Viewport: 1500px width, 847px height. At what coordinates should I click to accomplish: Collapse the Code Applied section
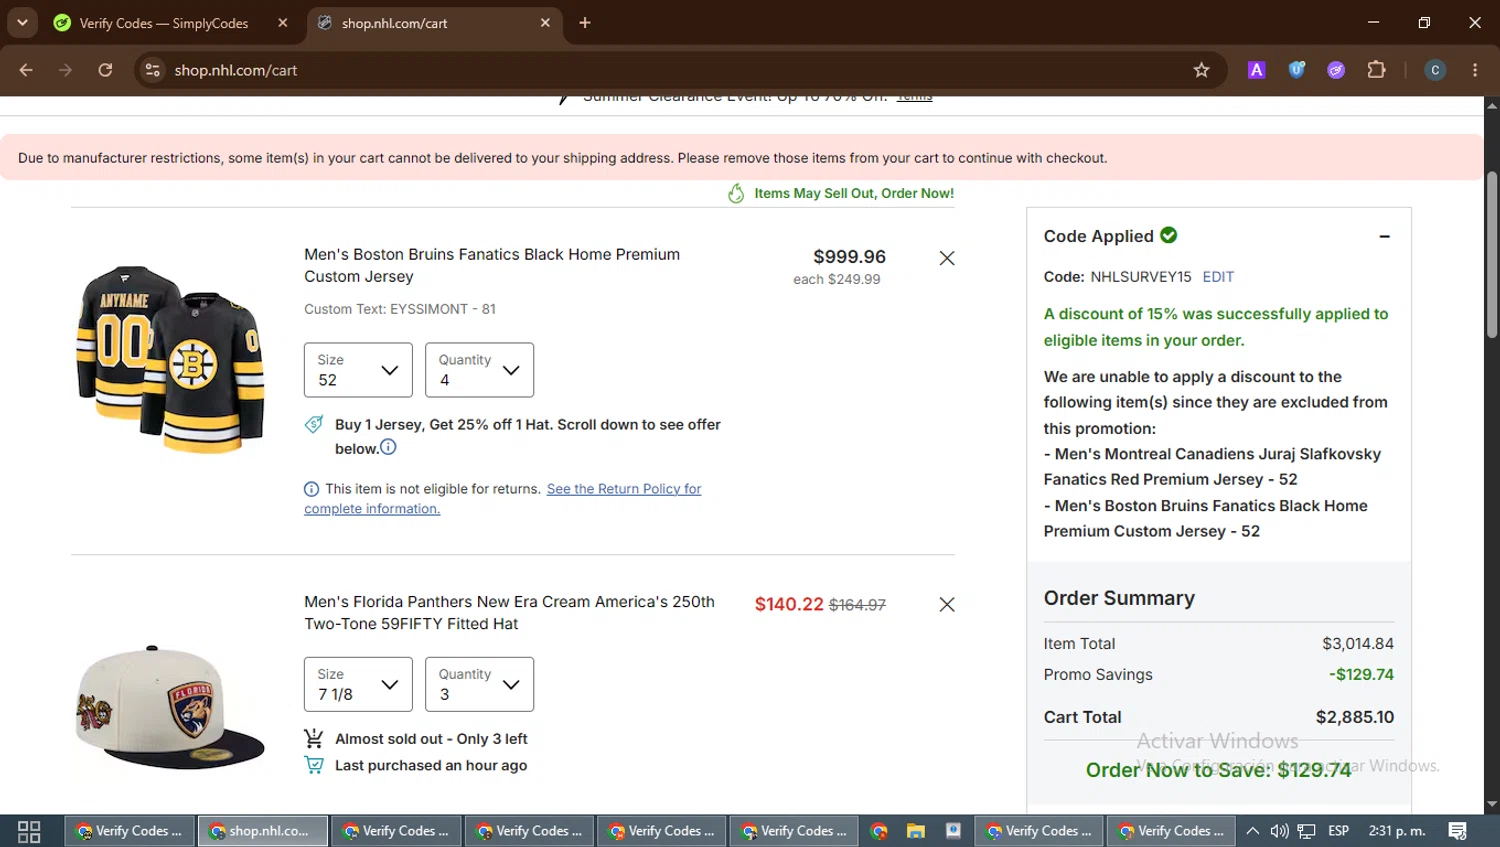[1384, 236]
